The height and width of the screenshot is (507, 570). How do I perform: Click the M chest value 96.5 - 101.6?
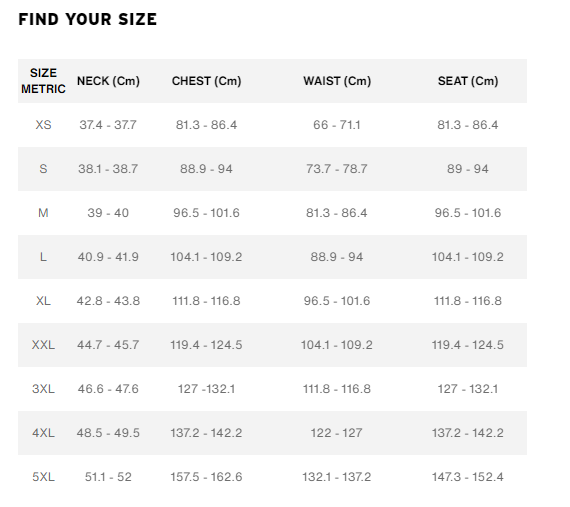pos(206,213)
